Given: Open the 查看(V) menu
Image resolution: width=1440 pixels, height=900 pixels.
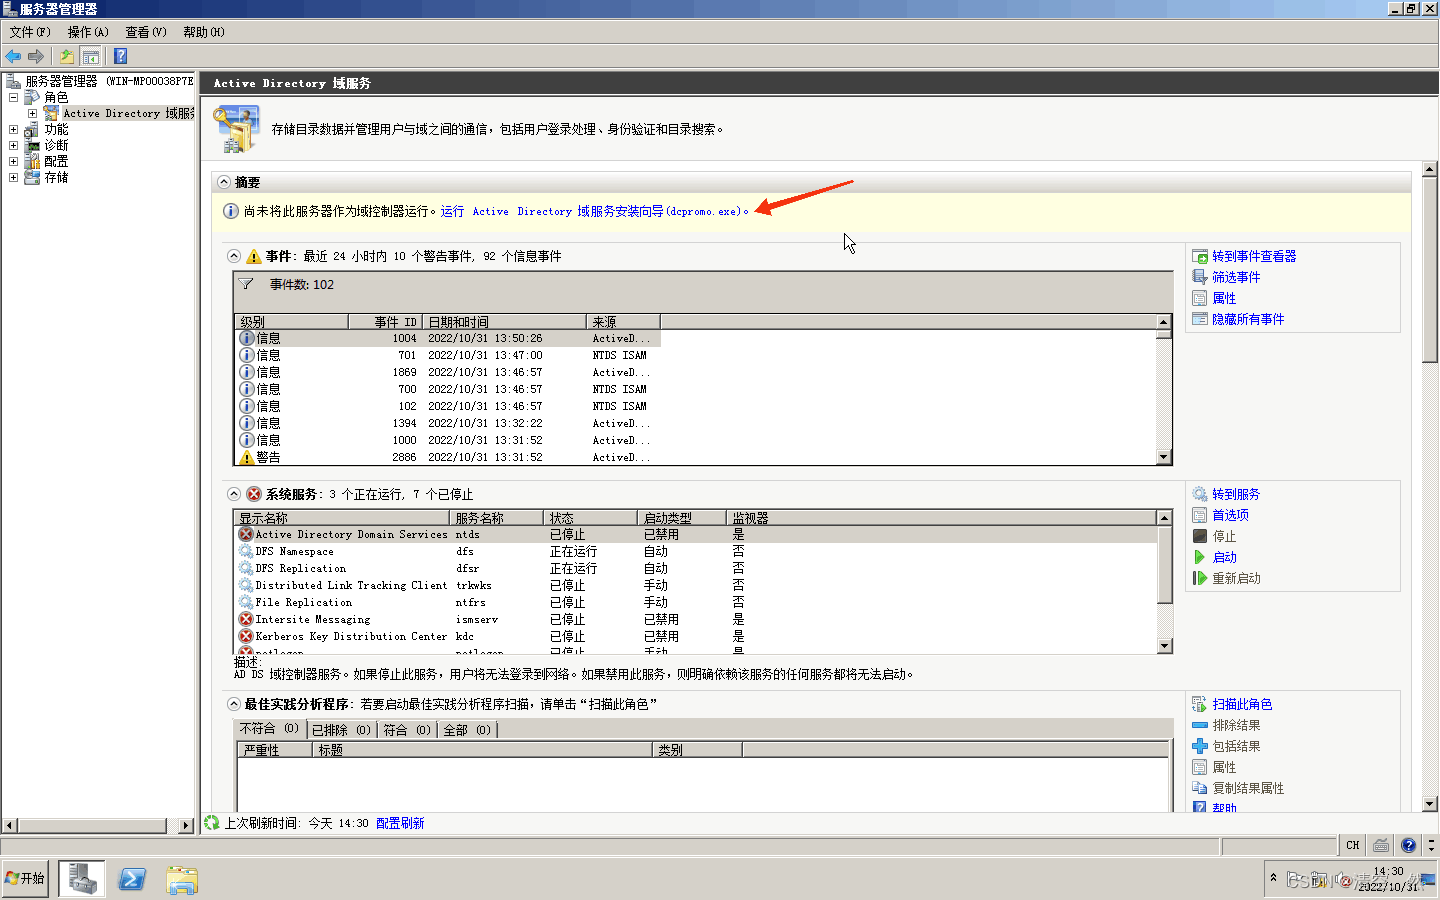Looking at the screenshot, I should click(146, 32).
